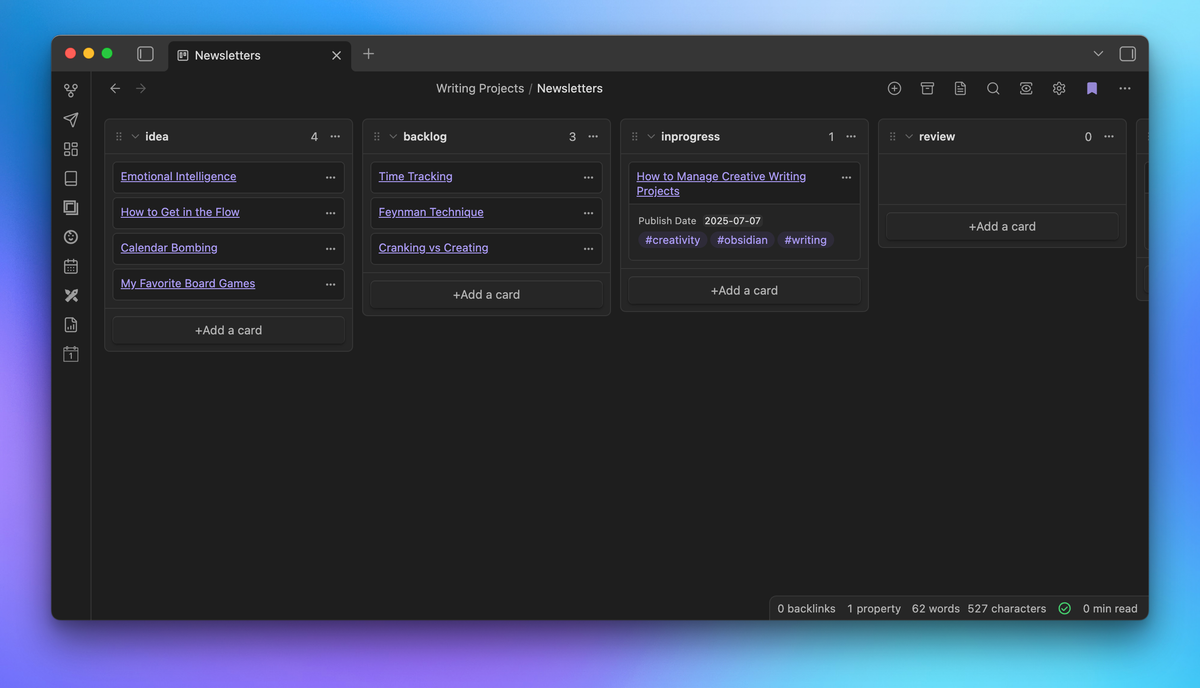Toggle the eye icon in the header toolbar

(1025, 88)
